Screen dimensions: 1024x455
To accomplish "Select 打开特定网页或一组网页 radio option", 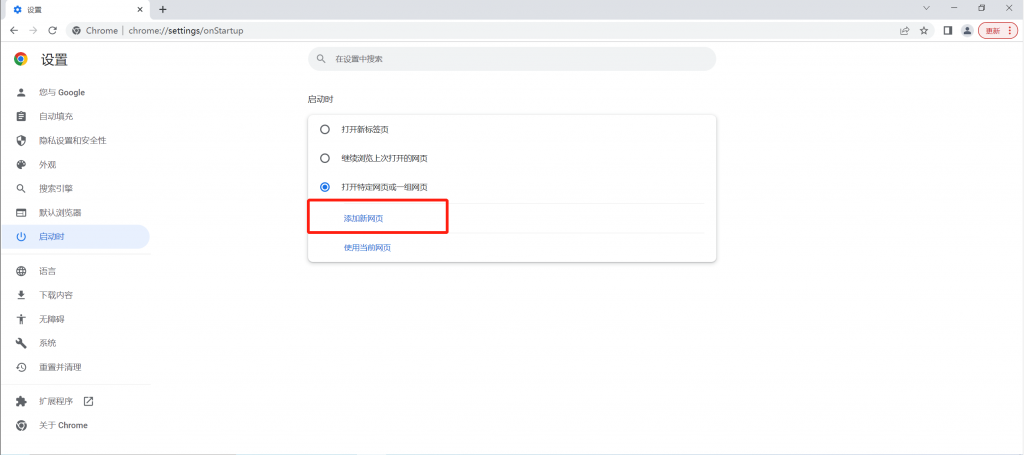I will click(325, 187).
